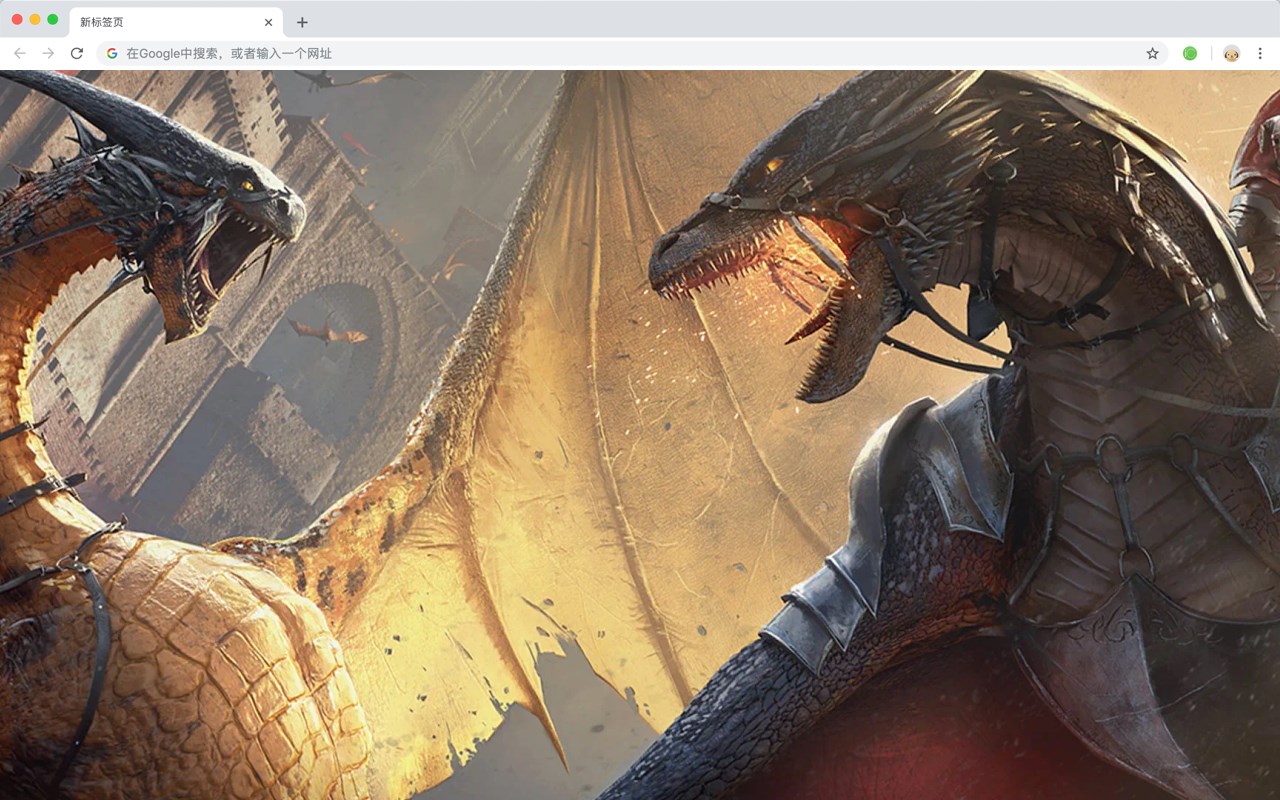Bookmark this page with the star icon
Screen dimensions: 1280x800
click(x=1152, y=53)
